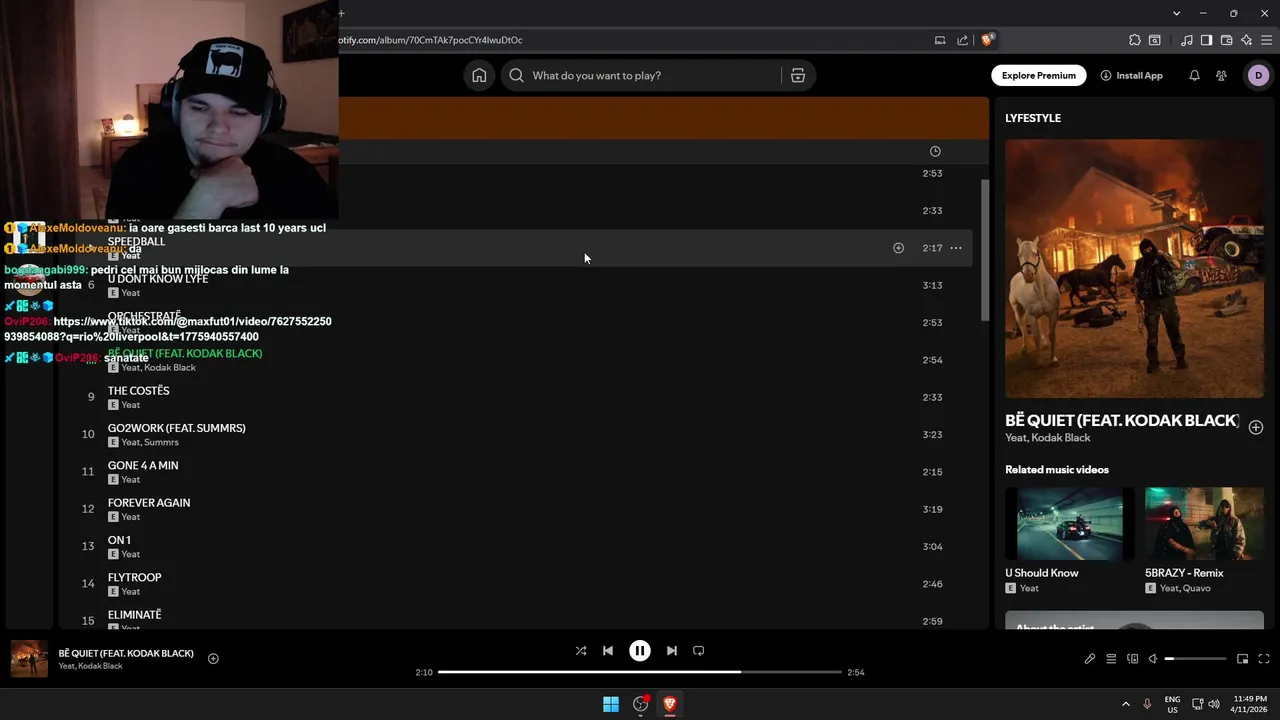Toggle repeat mode

[x=699, y=651]
